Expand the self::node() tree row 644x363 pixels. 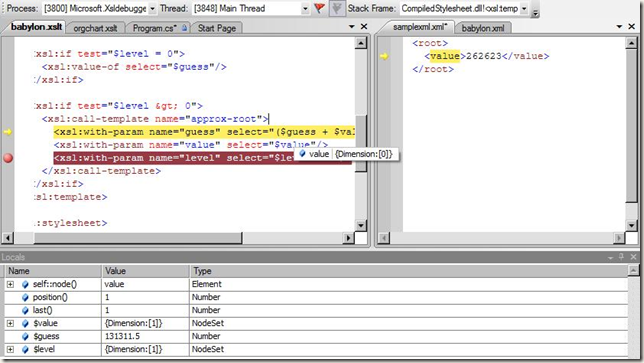tap(10, 284)
